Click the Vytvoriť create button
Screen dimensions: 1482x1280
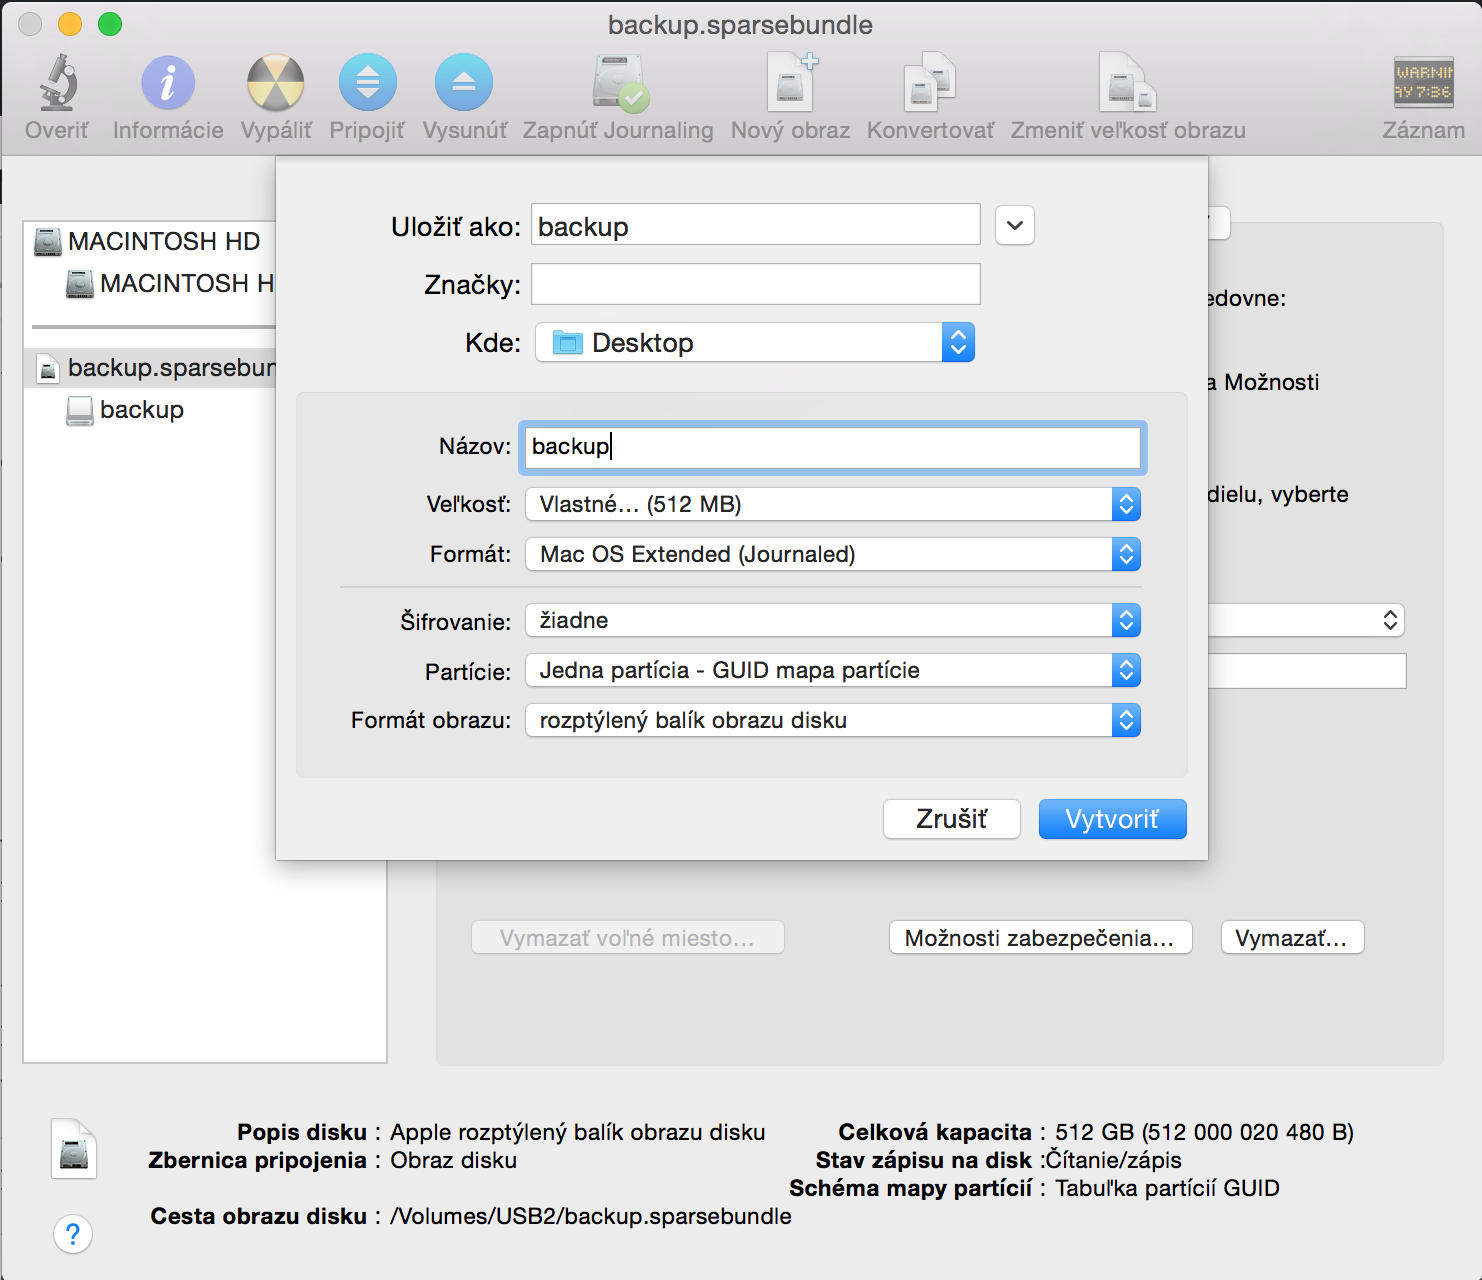tap(1112, 819)
